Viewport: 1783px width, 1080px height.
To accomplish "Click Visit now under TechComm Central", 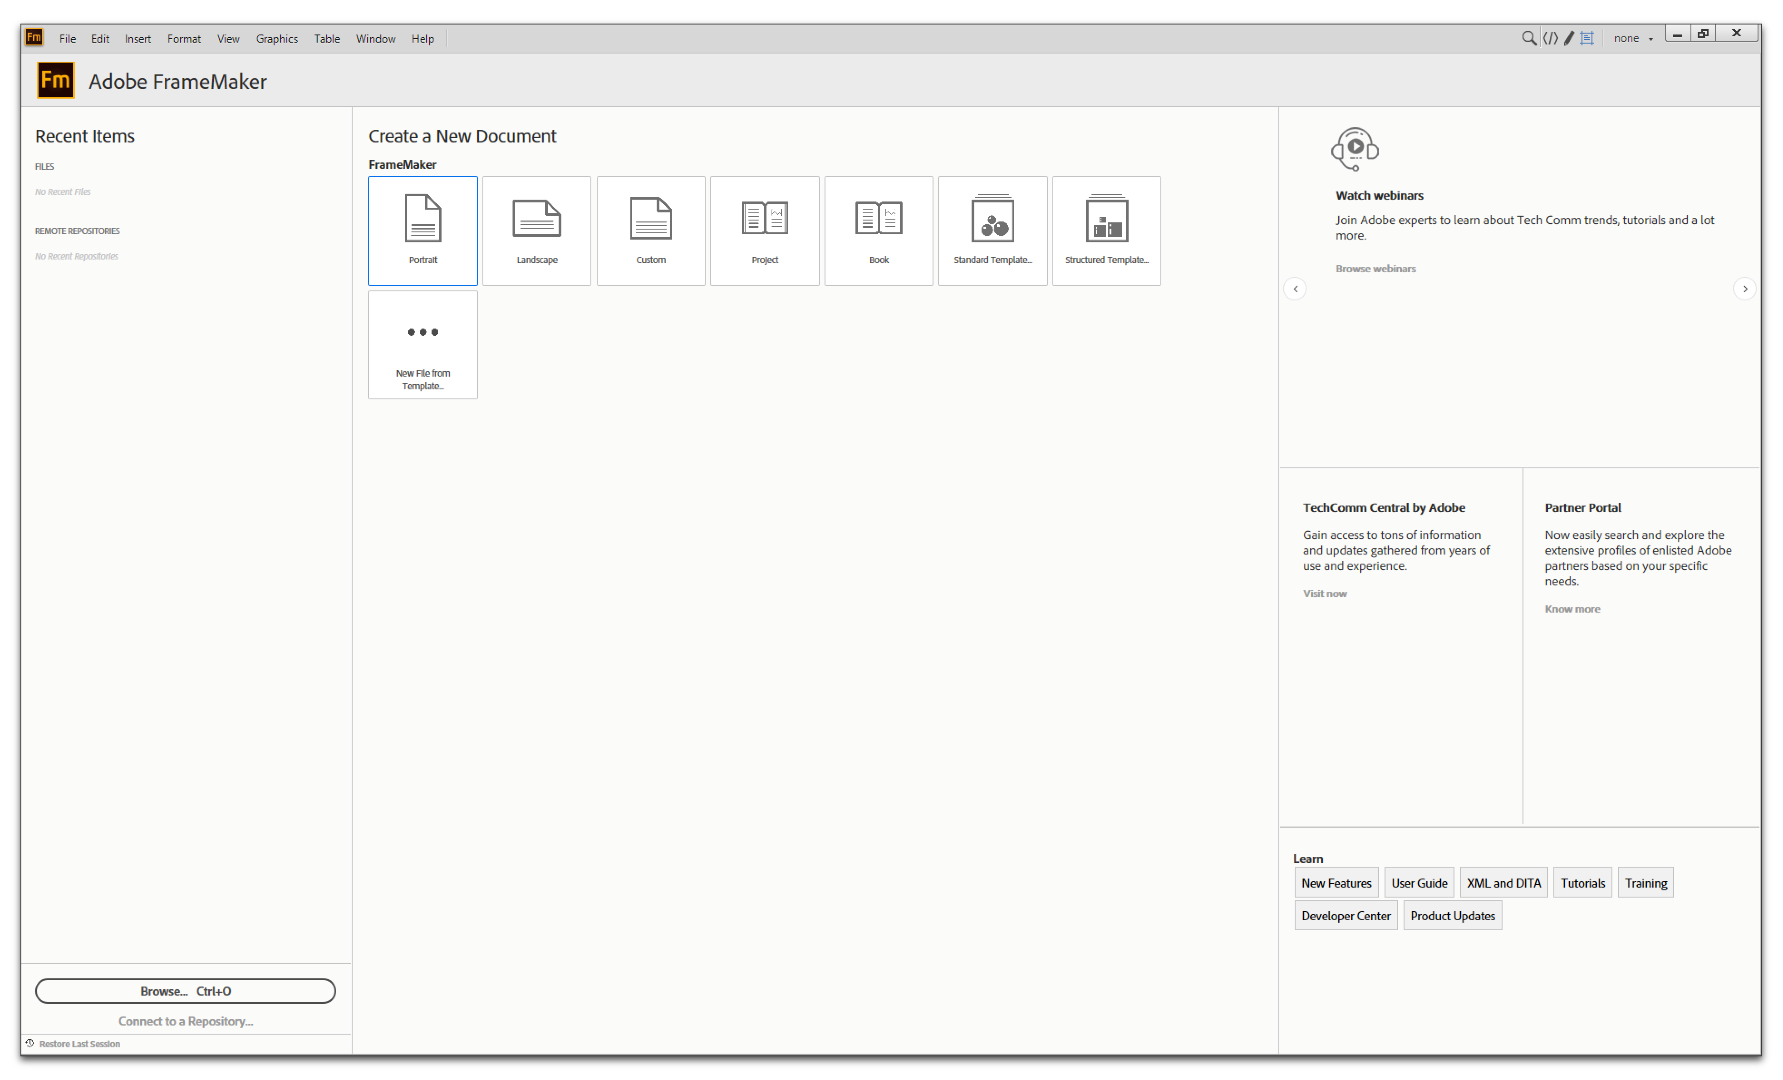I will (1324, 594).
